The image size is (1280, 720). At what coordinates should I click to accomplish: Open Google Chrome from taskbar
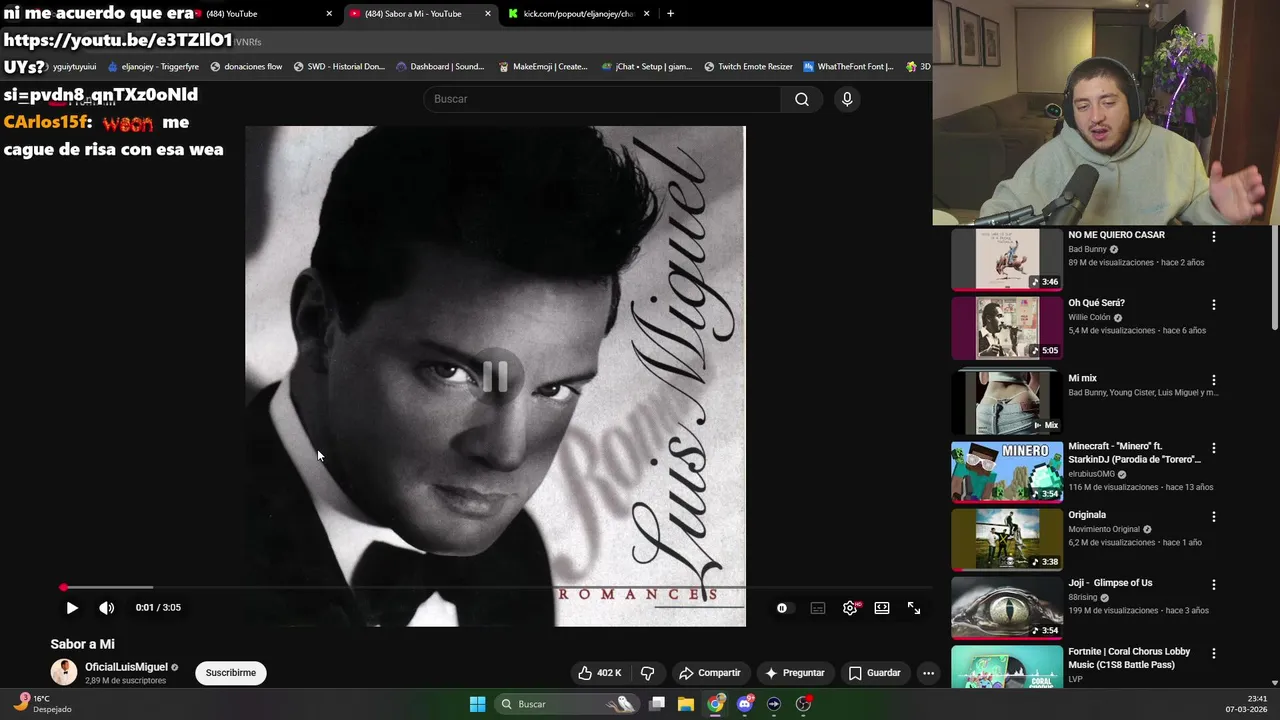[x=715, y=704]
